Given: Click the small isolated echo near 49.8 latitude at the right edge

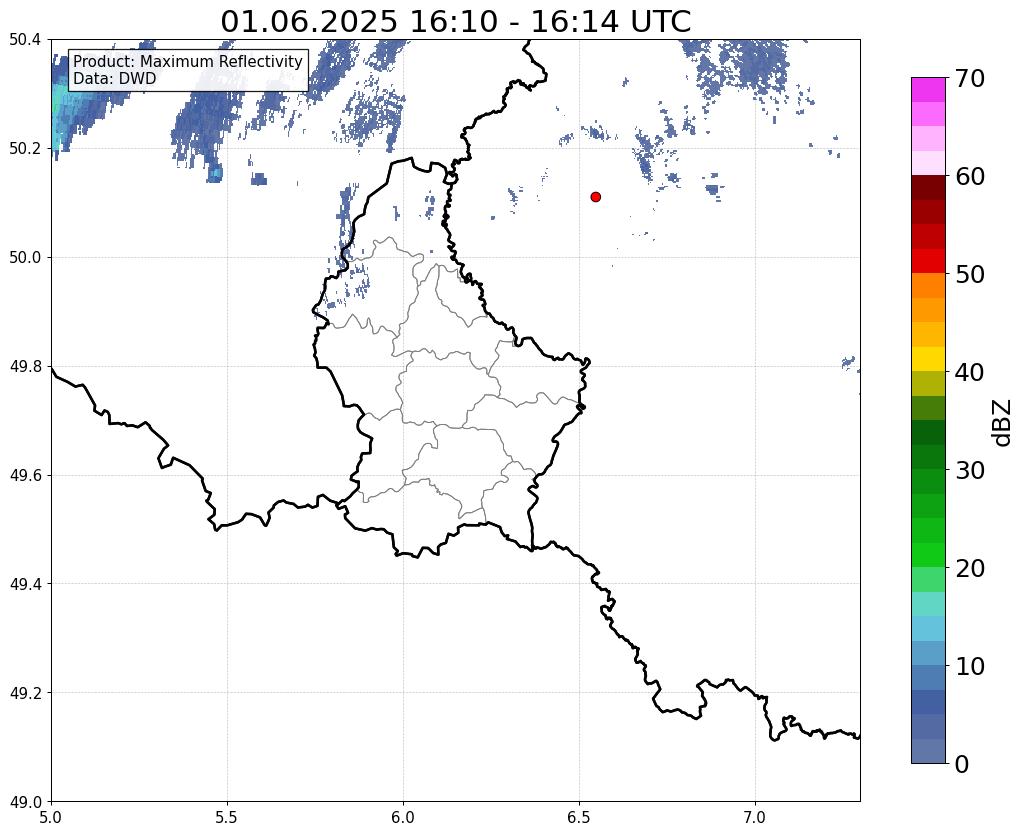Looking at the screenshot, I should tap(848, 363).
